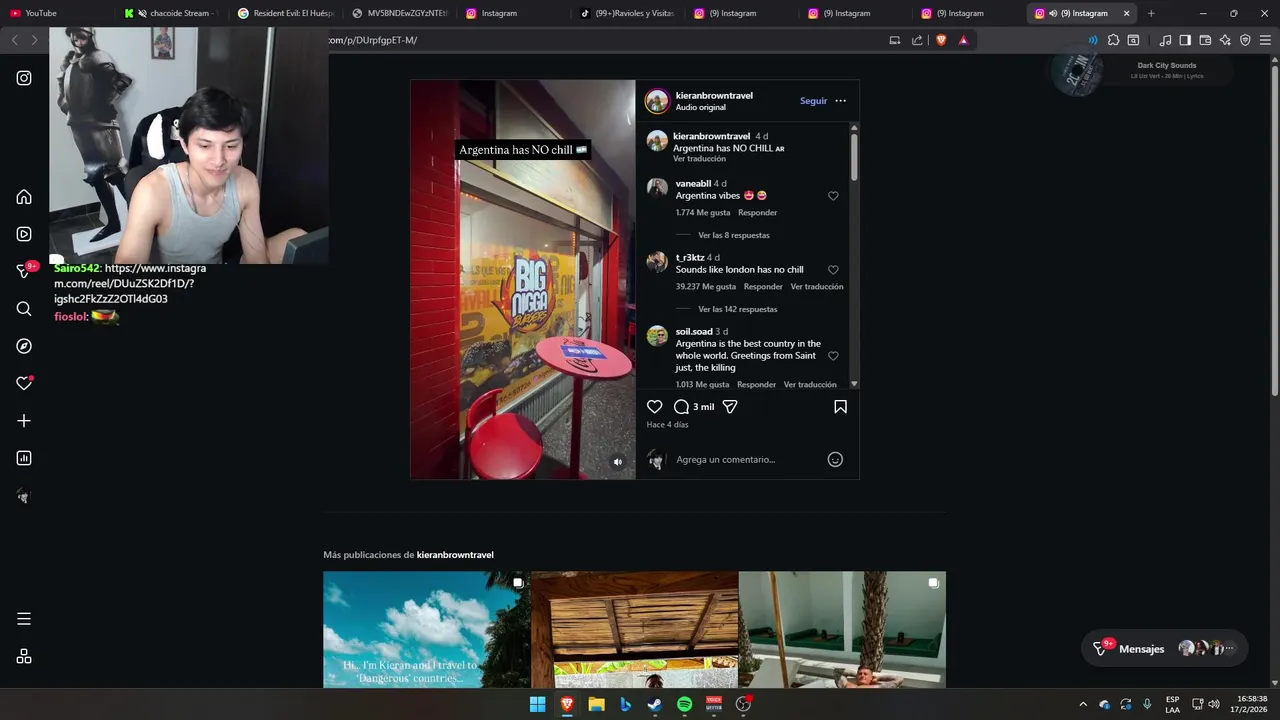Screen dimensions: 1280x720
Task: Open Brave Wallet icon
Action: tap(1205, 40)
